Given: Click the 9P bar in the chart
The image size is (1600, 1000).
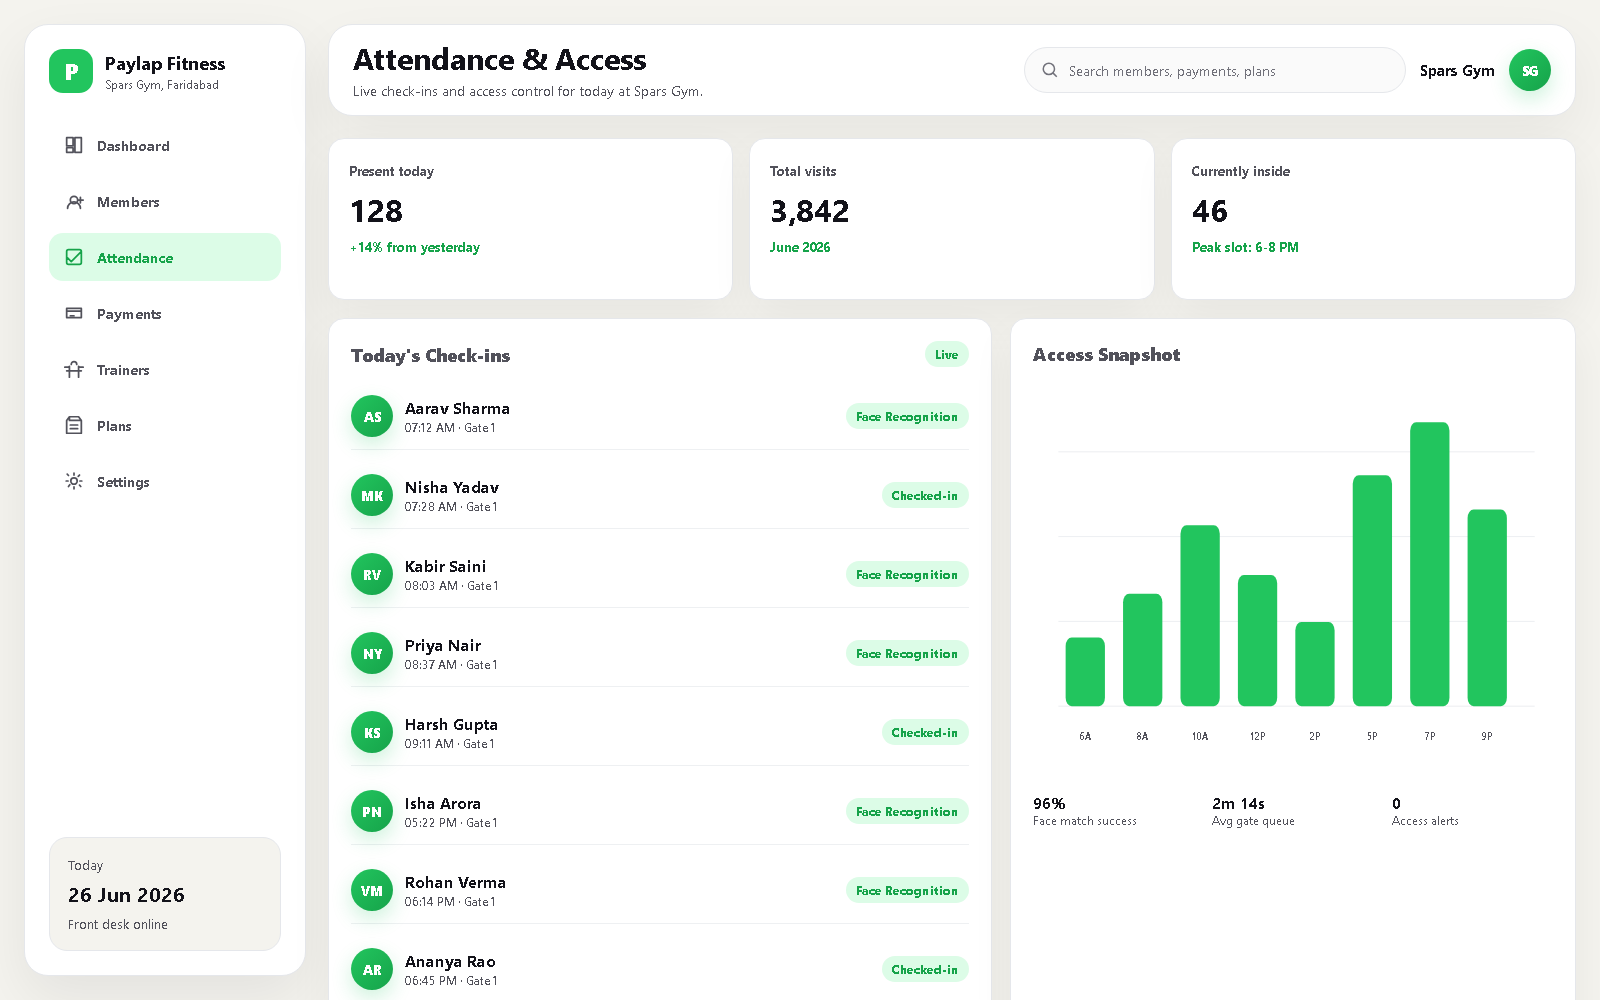Looking at the screenshot, I should coord(1487,608).
